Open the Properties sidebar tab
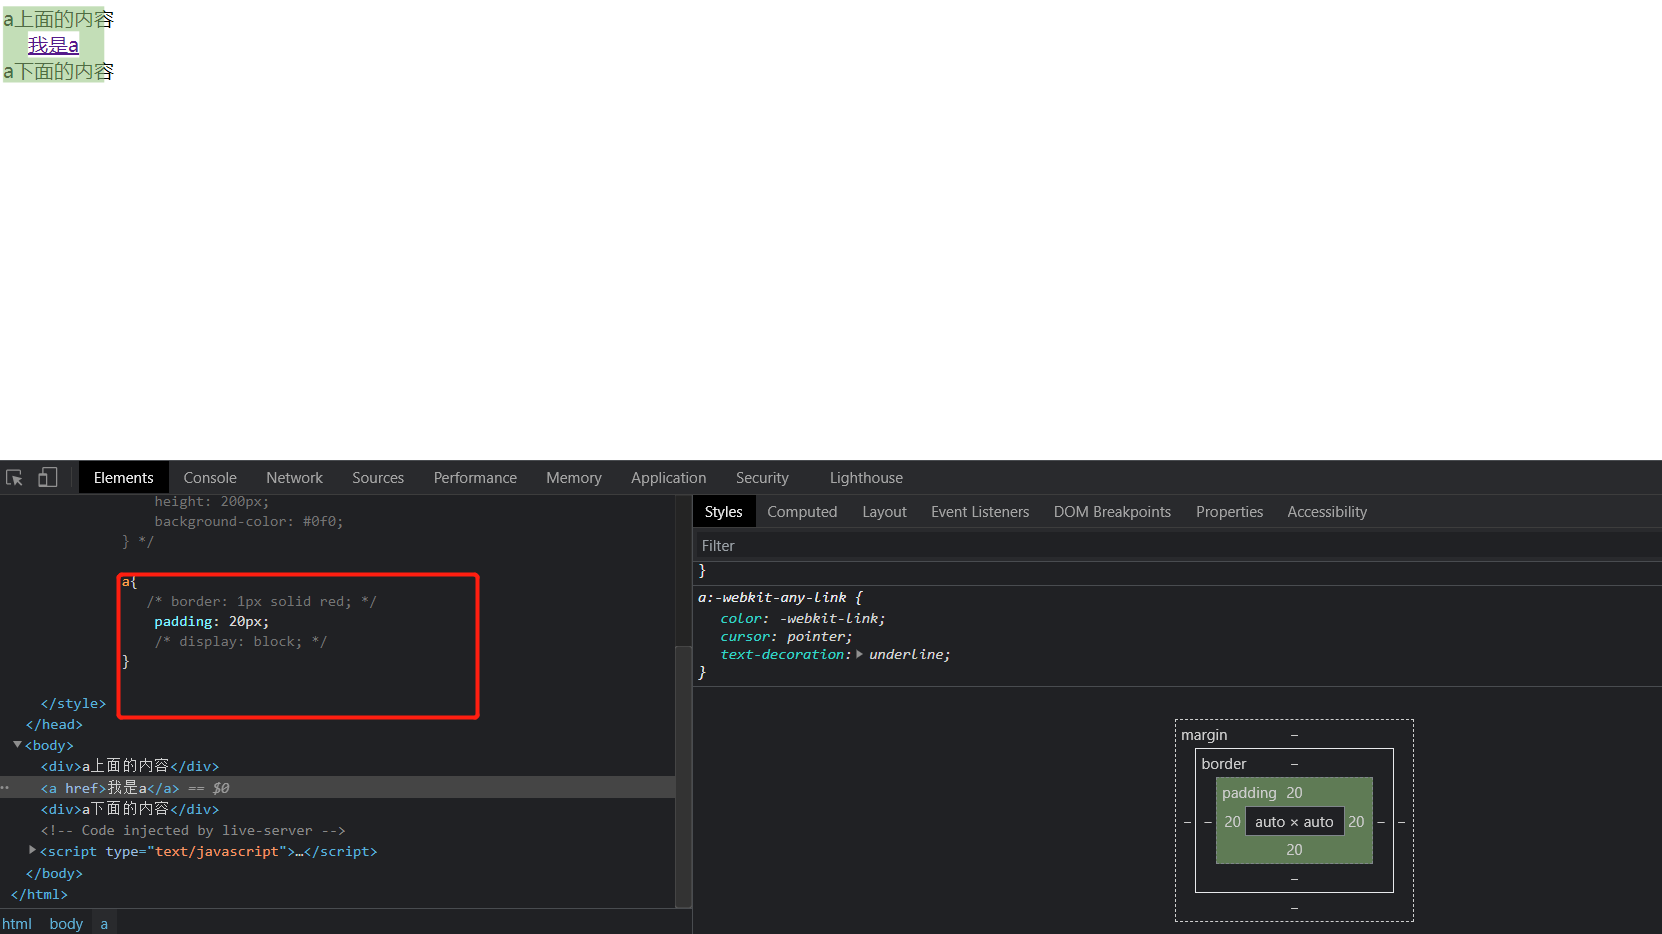 click(1229, 512)
